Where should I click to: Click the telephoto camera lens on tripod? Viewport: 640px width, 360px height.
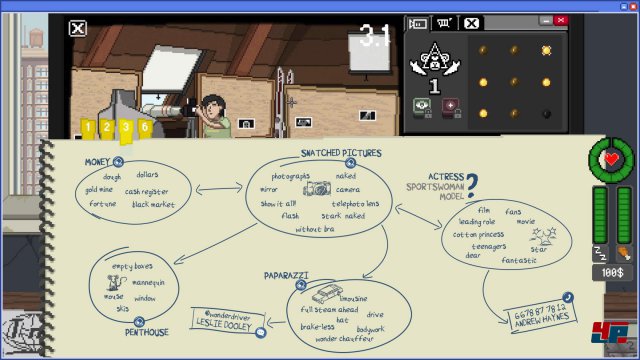[x=164, y=110]
